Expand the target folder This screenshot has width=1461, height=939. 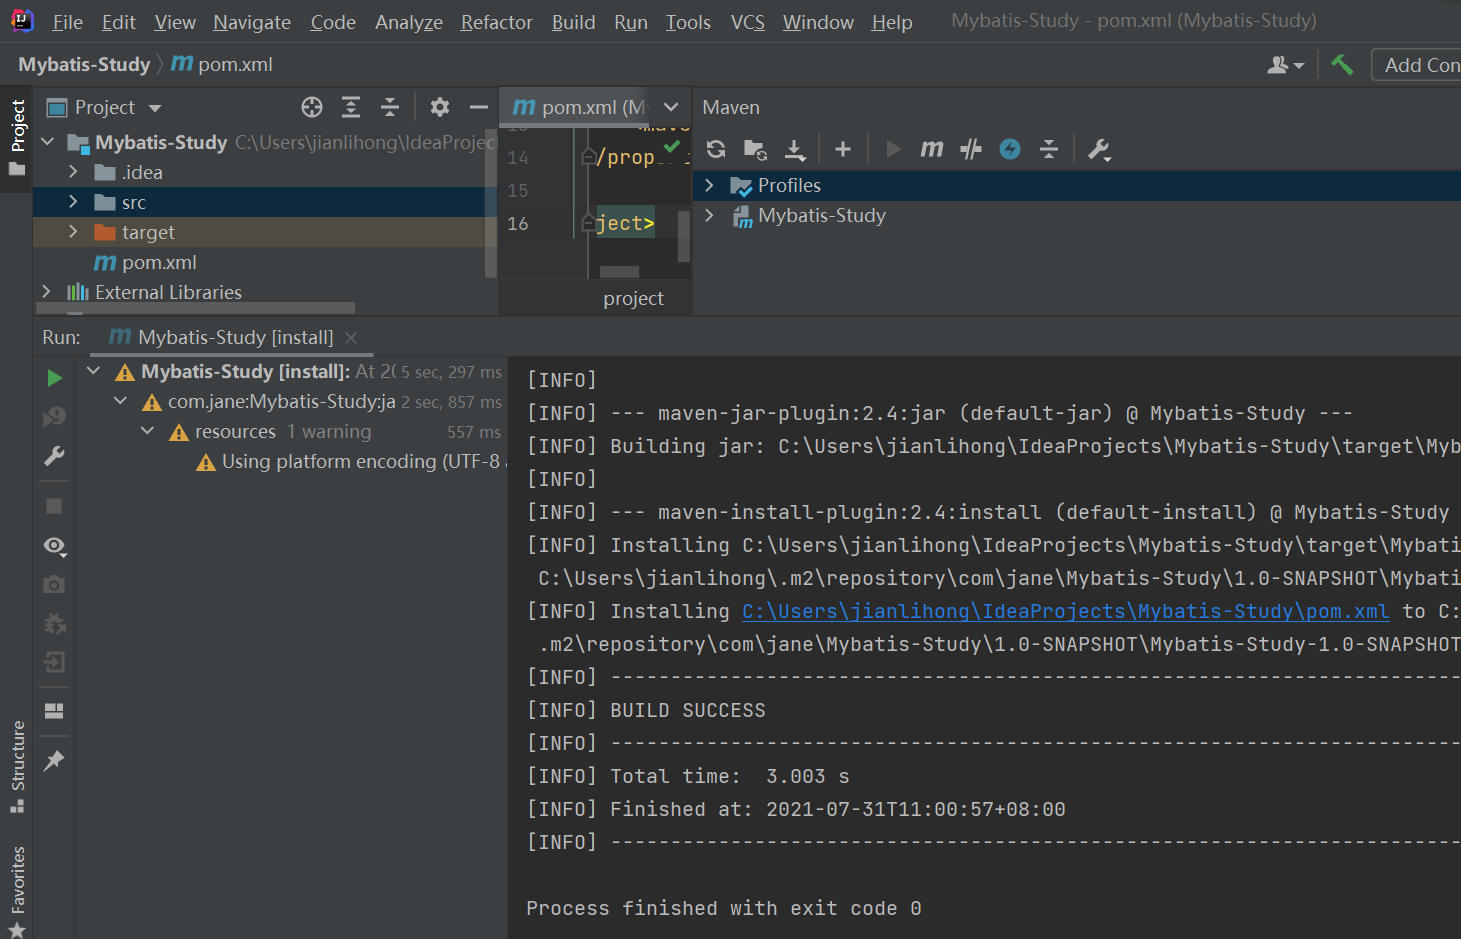(73, 232)
